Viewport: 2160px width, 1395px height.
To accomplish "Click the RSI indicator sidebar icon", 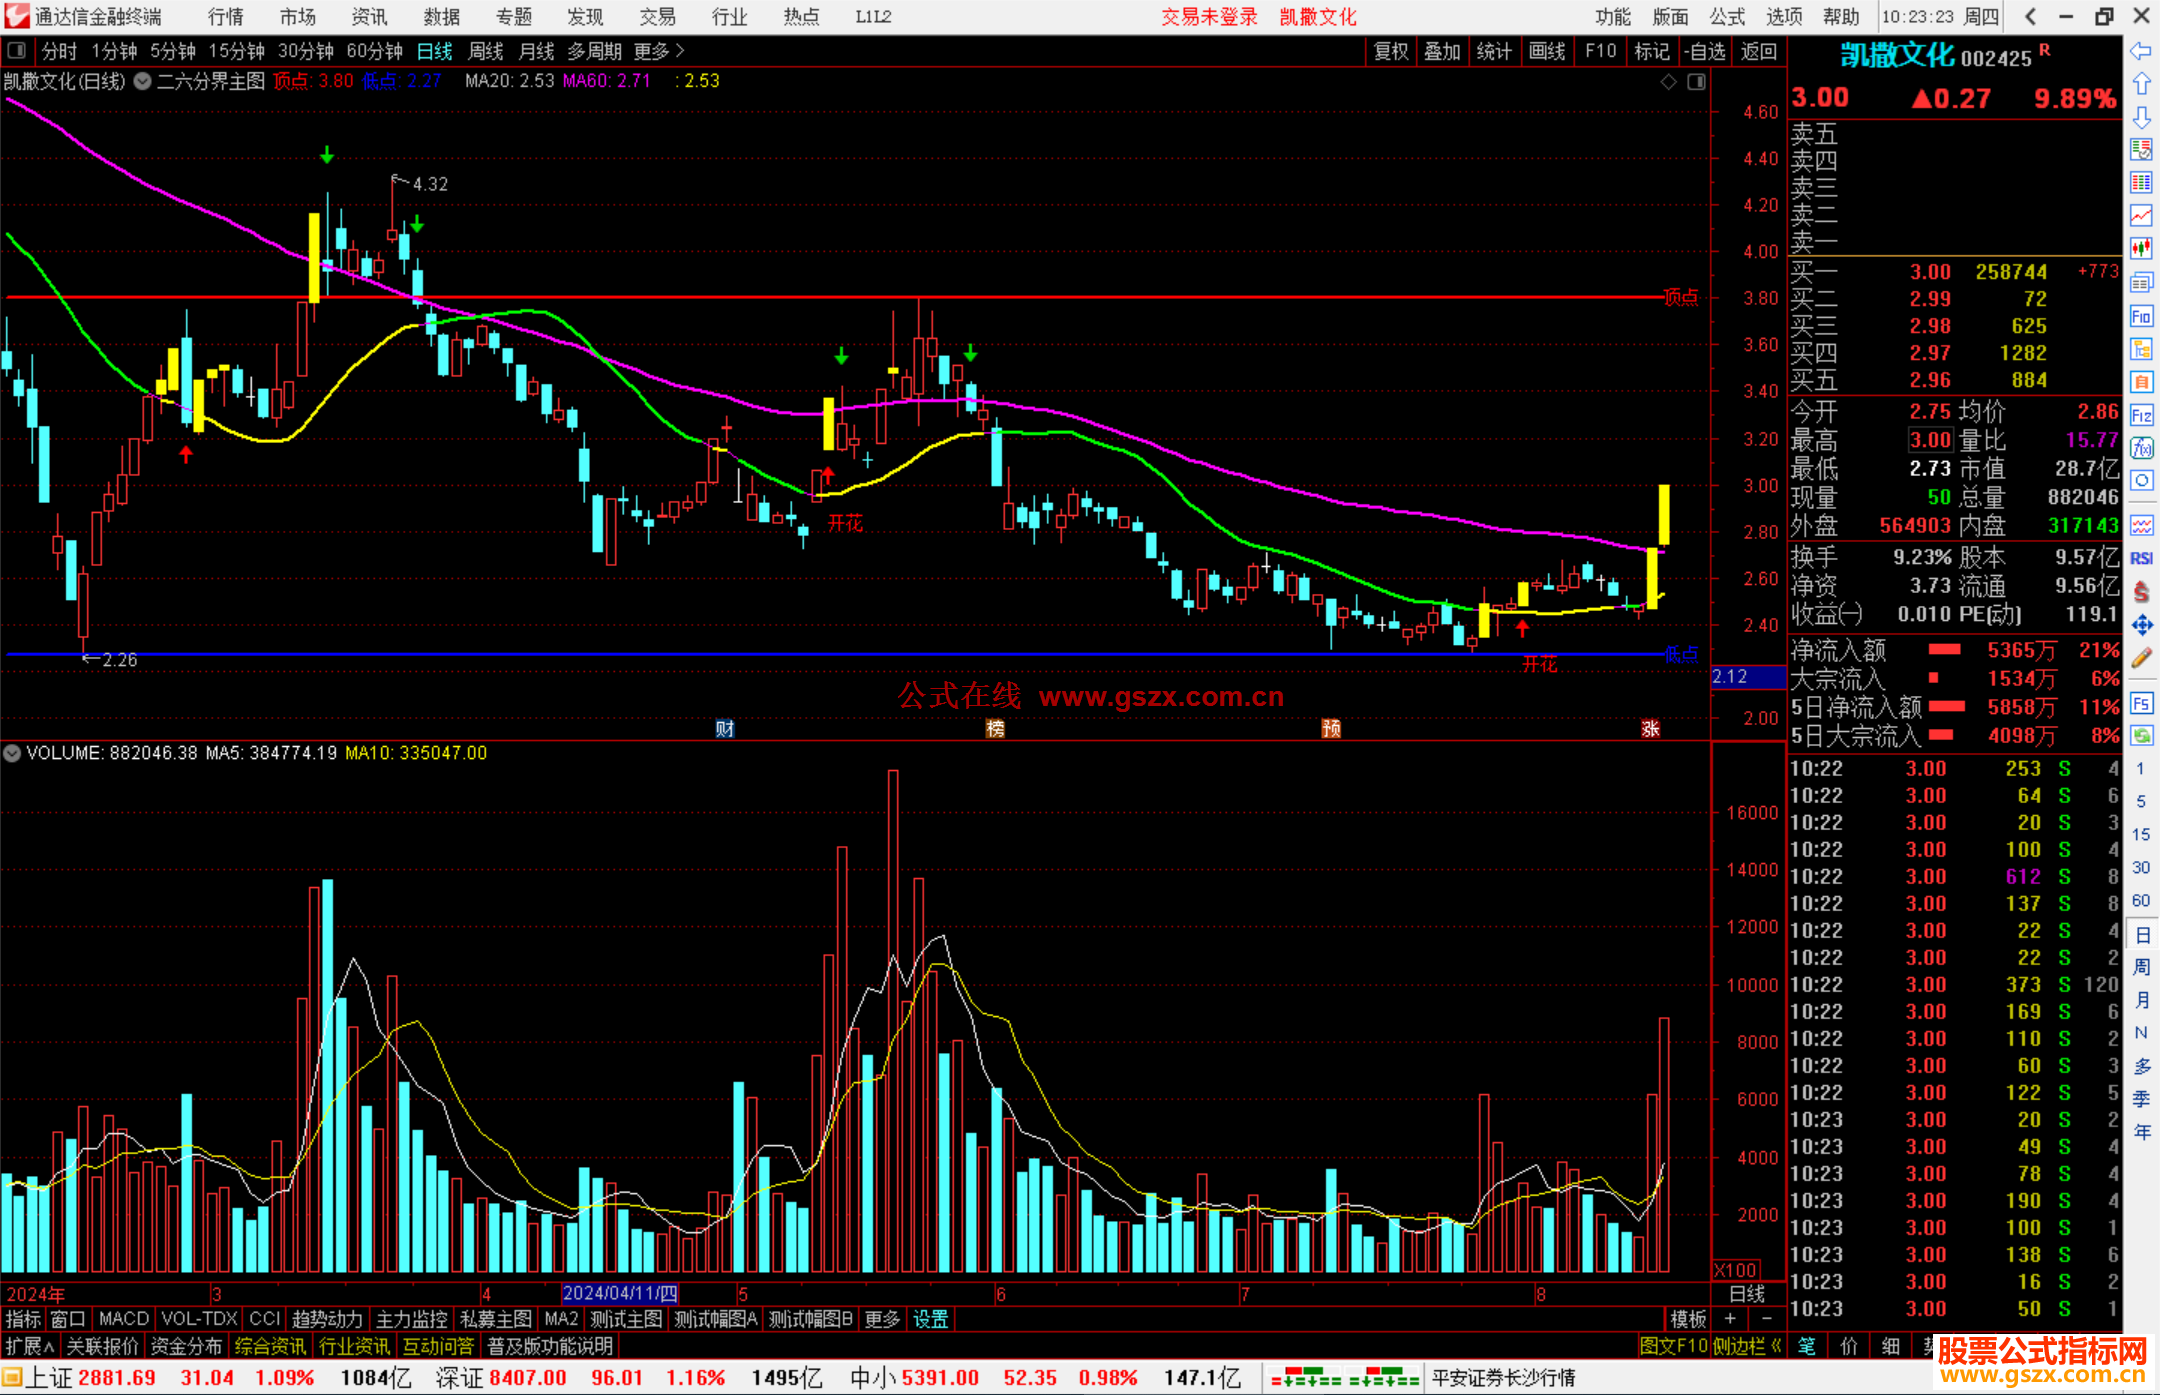I will tap(2141, 558).
